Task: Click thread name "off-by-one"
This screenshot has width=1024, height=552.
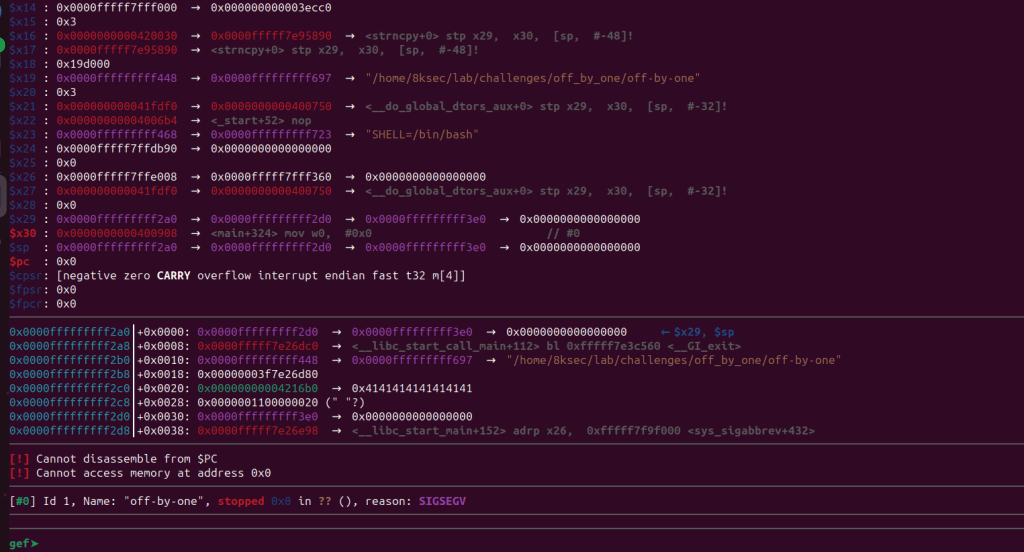Action: click(x=163, y=501)
